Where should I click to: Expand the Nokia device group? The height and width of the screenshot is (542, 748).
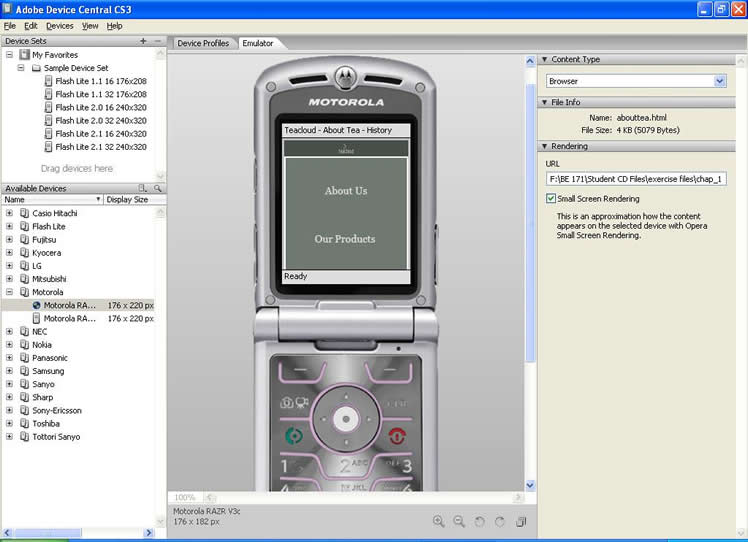10,344
